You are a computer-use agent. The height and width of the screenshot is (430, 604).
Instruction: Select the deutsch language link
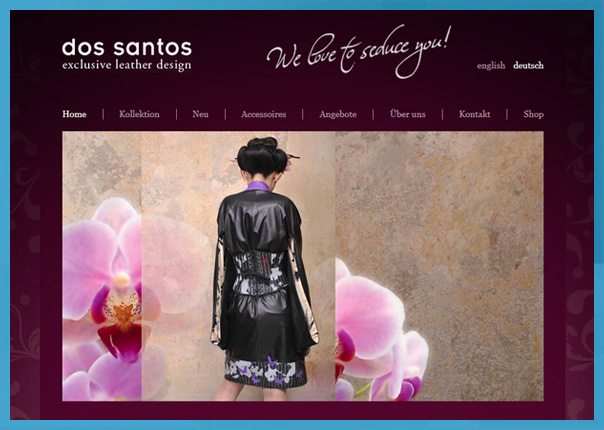pyautogui.click(x=528, y=66)
